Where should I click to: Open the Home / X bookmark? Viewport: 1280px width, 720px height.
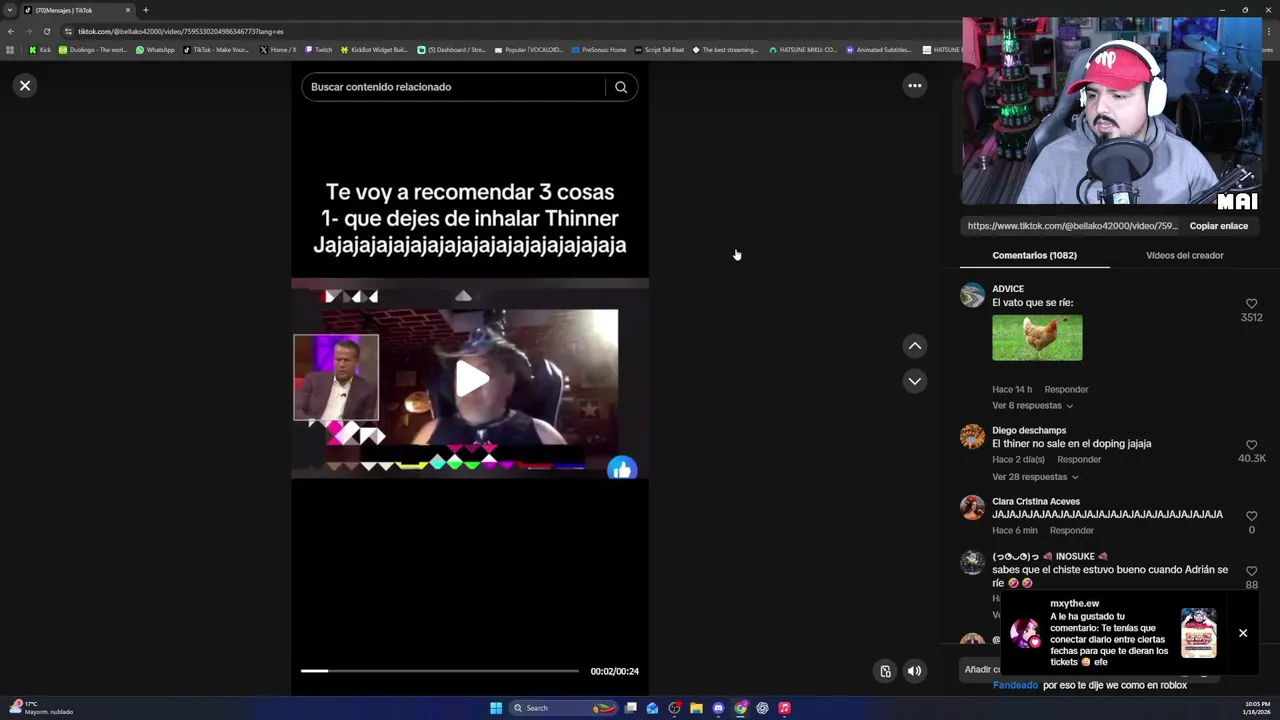tap(278, 50)
